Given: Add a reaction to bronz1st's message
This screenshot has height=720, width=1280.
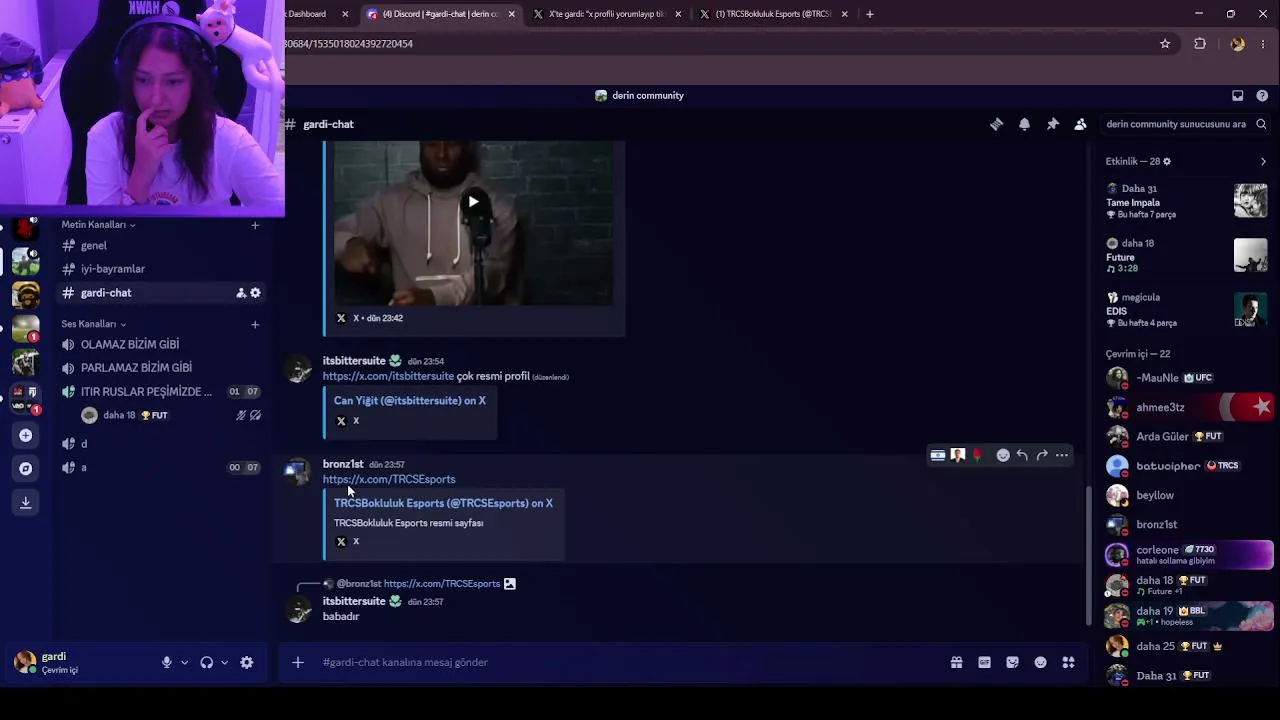Looking at the screenshot, I should (x=1003, y=455).
